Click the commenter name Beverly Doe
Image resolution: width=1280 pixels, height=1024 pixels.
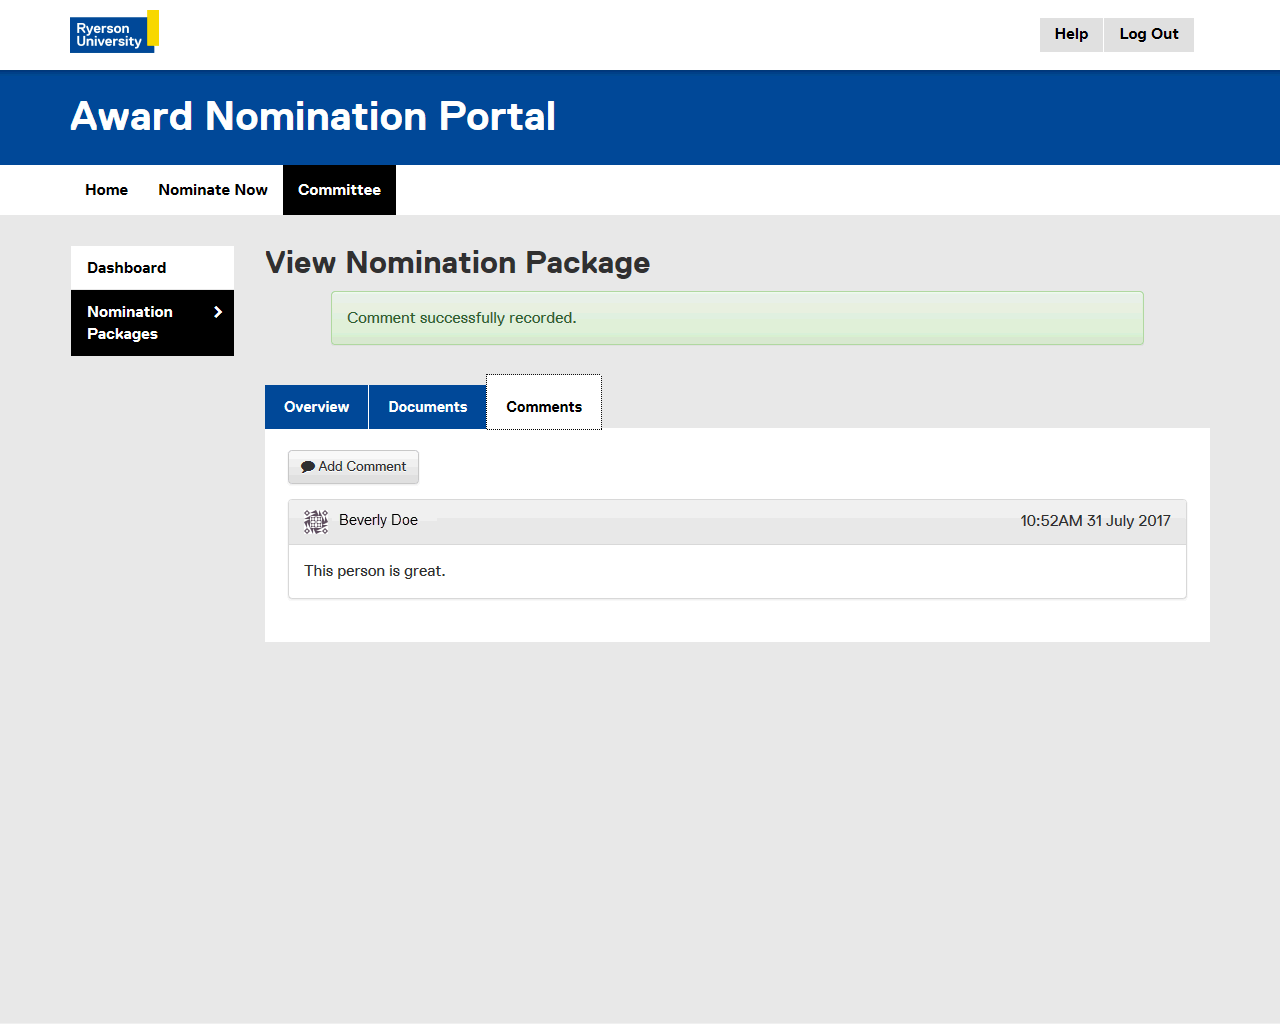pos(378,520)
